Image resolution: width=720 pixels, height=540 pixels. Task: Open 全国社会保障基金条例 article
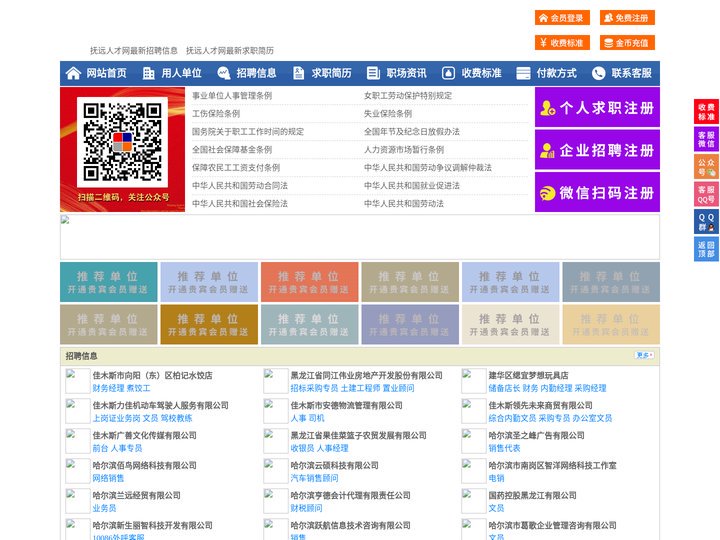tap(232, 149)
